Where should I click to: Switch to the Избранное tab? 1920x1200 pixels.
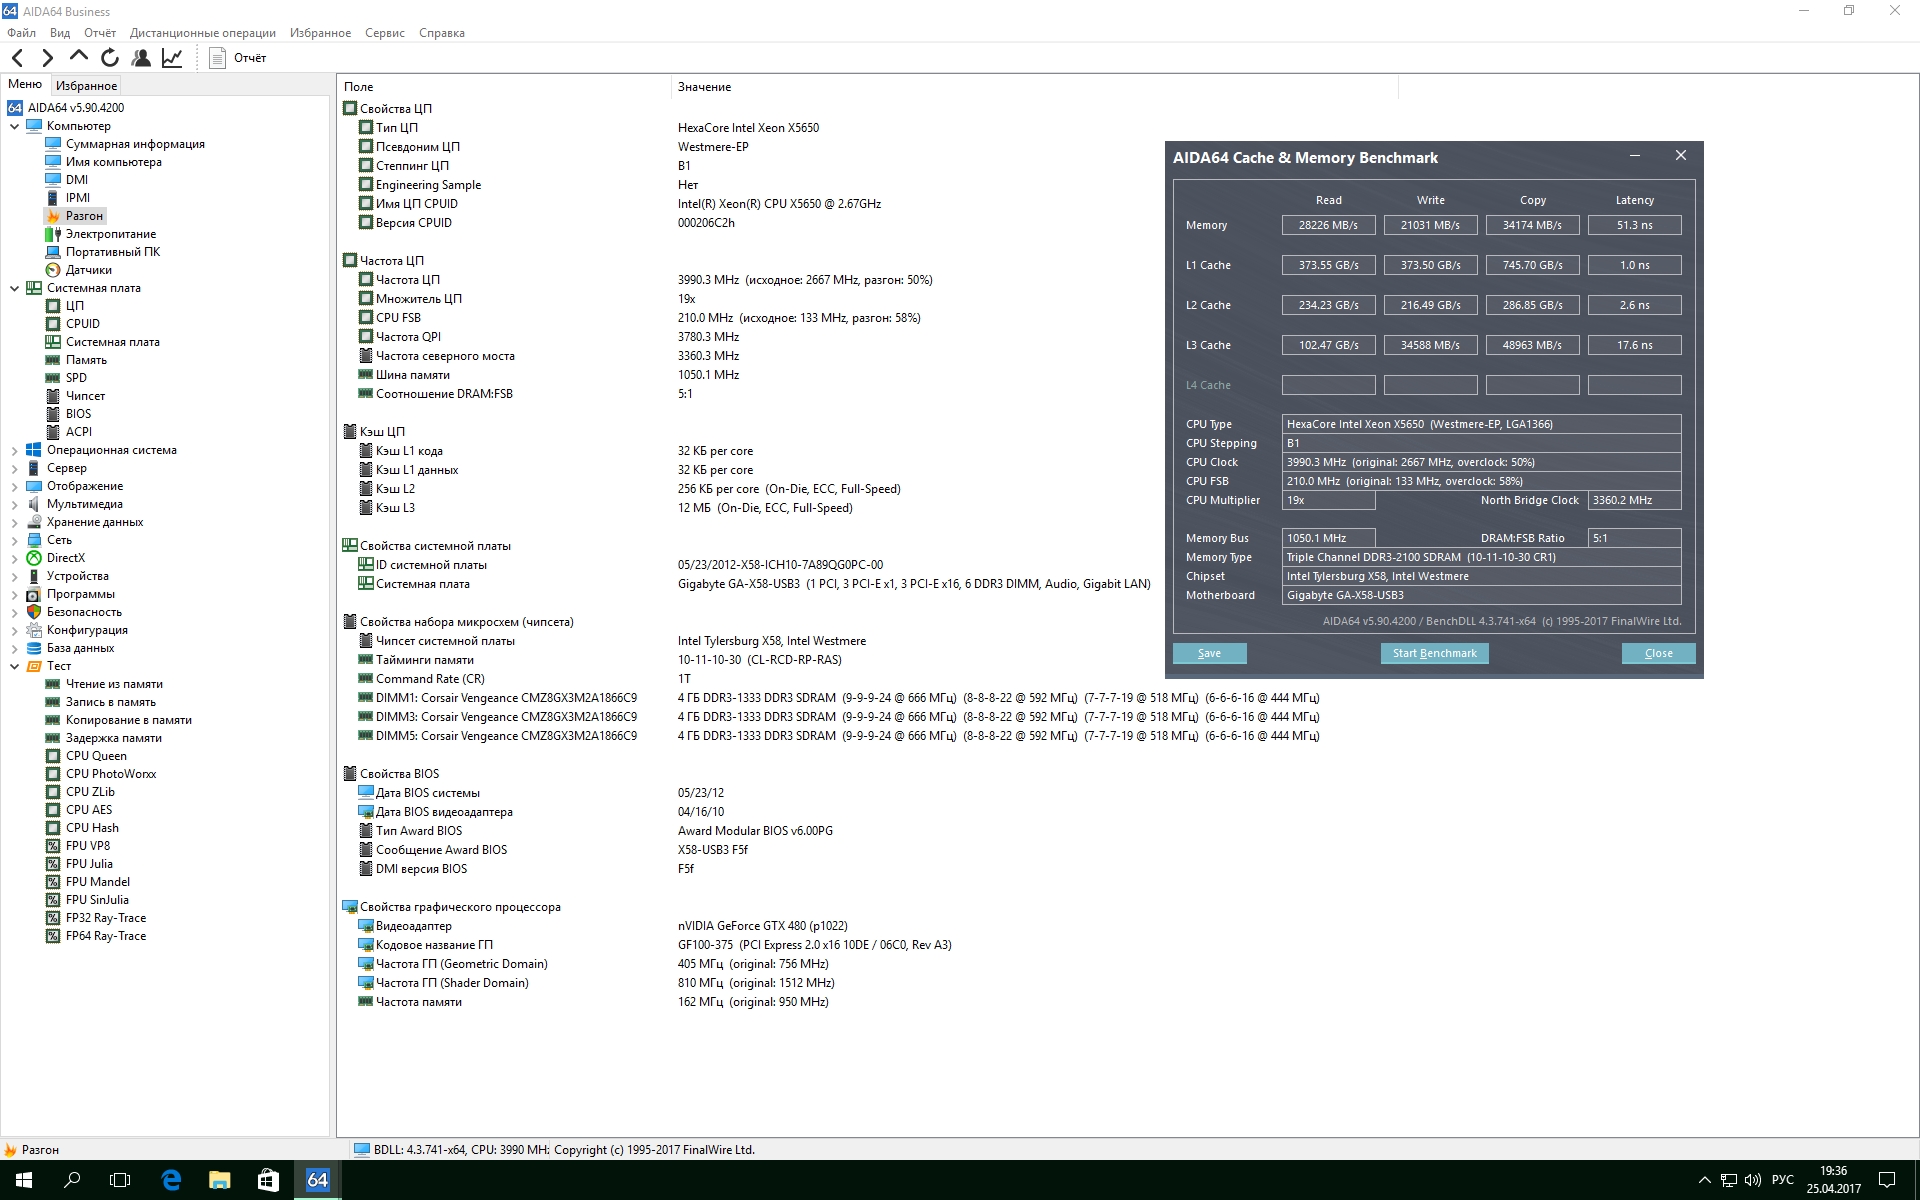[86, 86]
